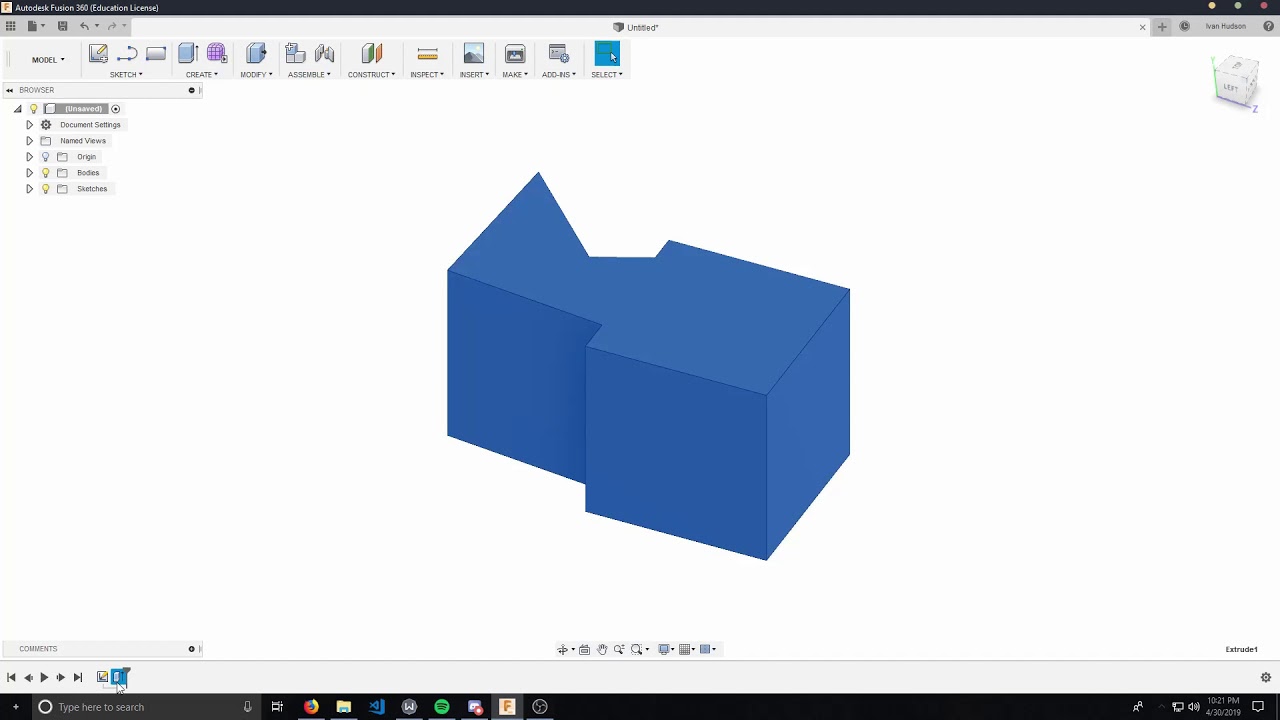Select the New Component tool
The height and width of the screenshot is (720, 1280).
pyautogui.click(x=295, y=54)
